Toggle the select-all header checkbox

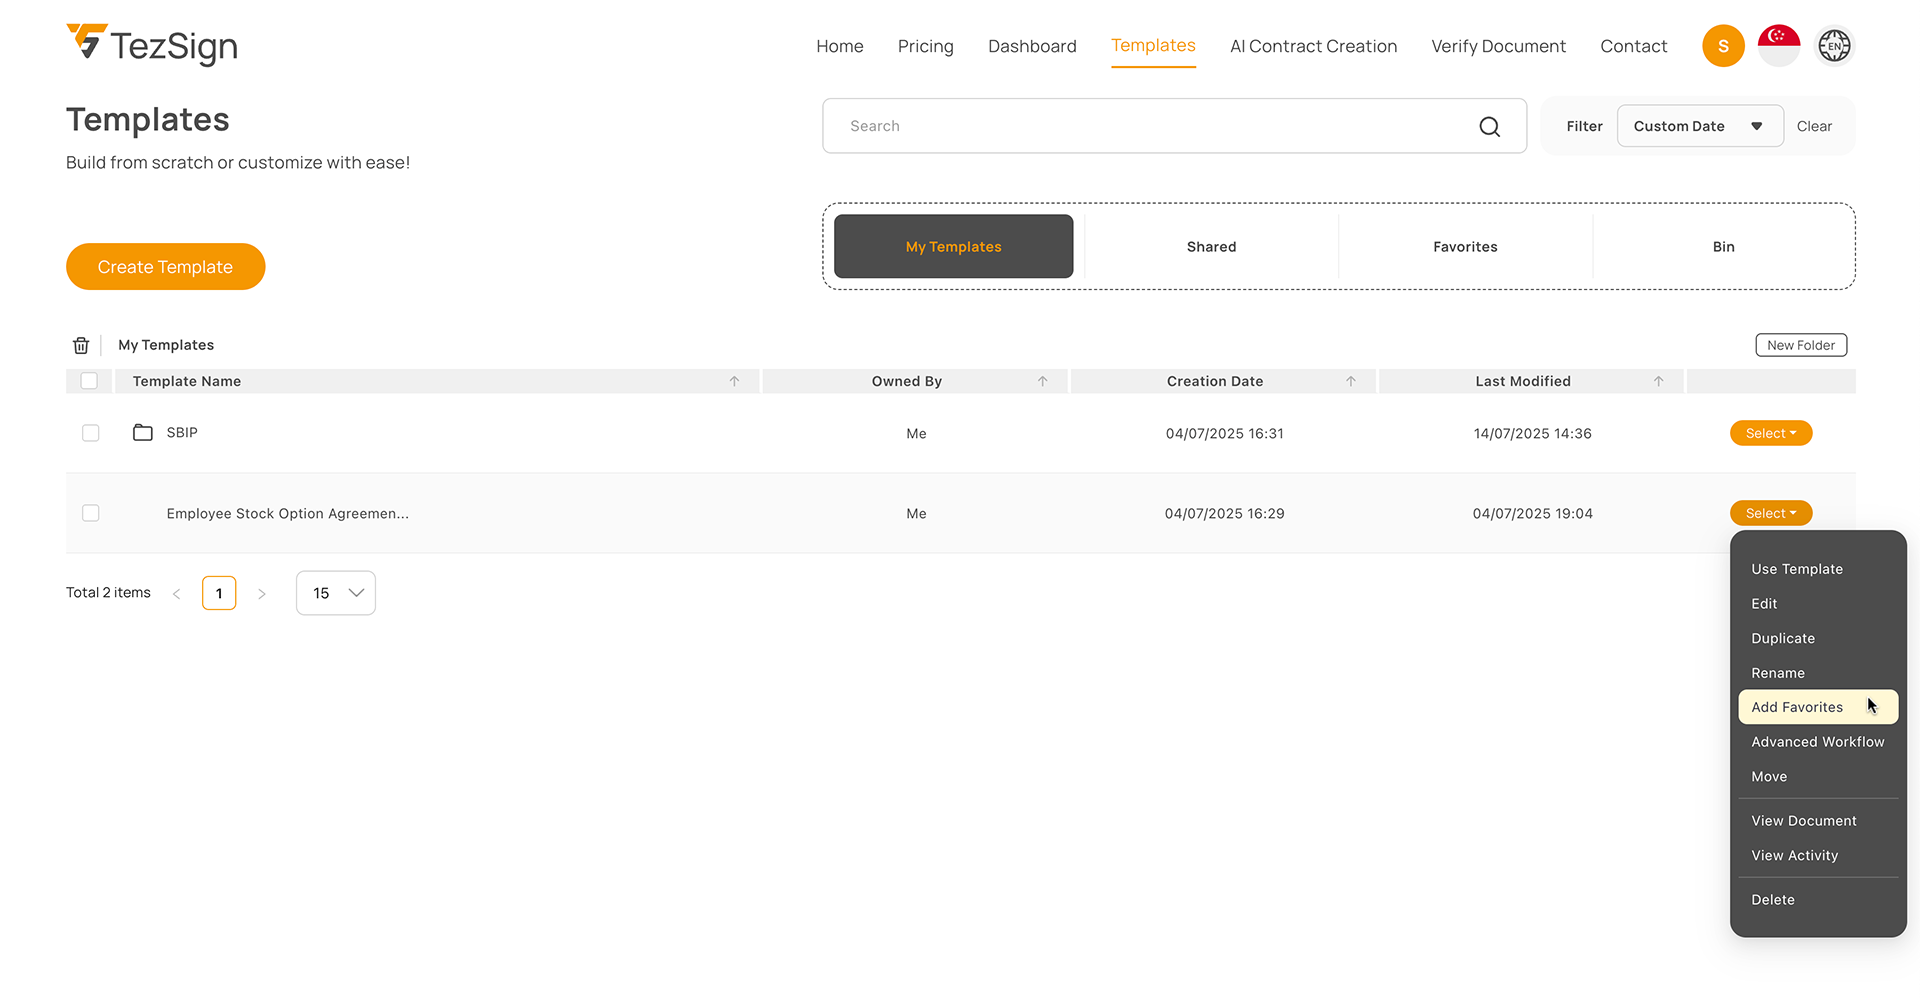tap(89, 381)
